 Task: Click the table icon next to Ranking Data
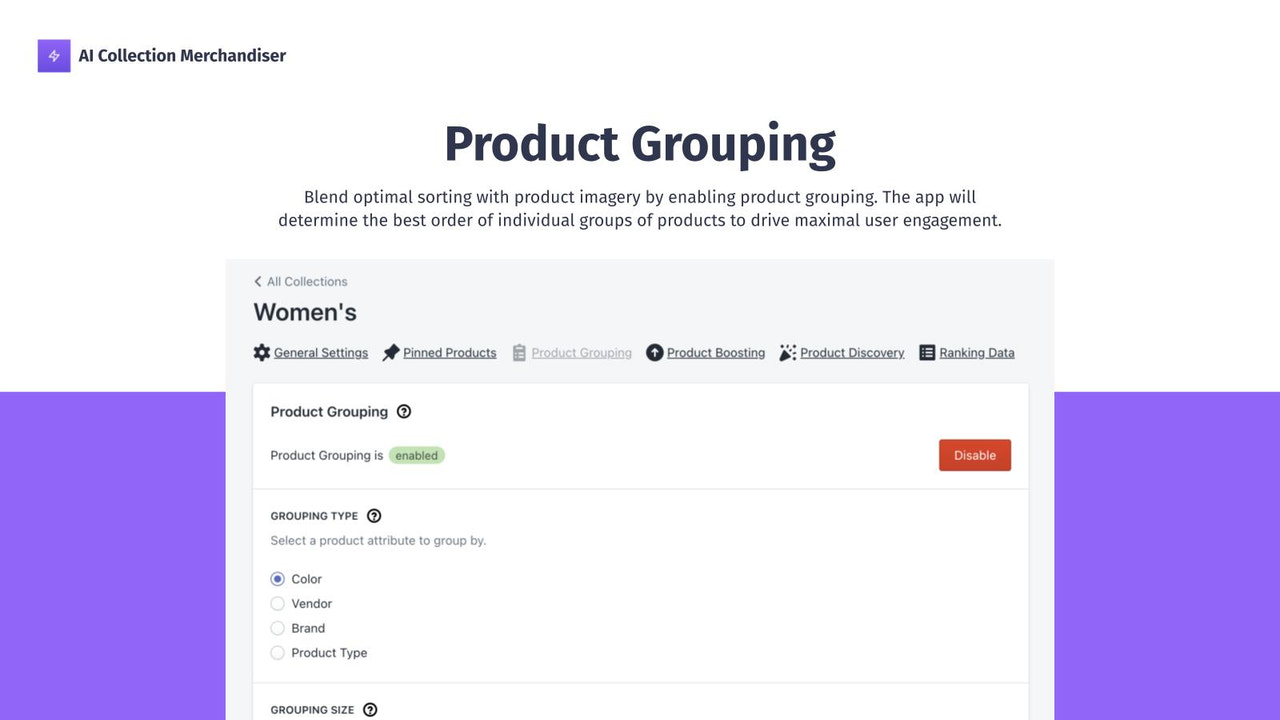(x=925, y=352)
